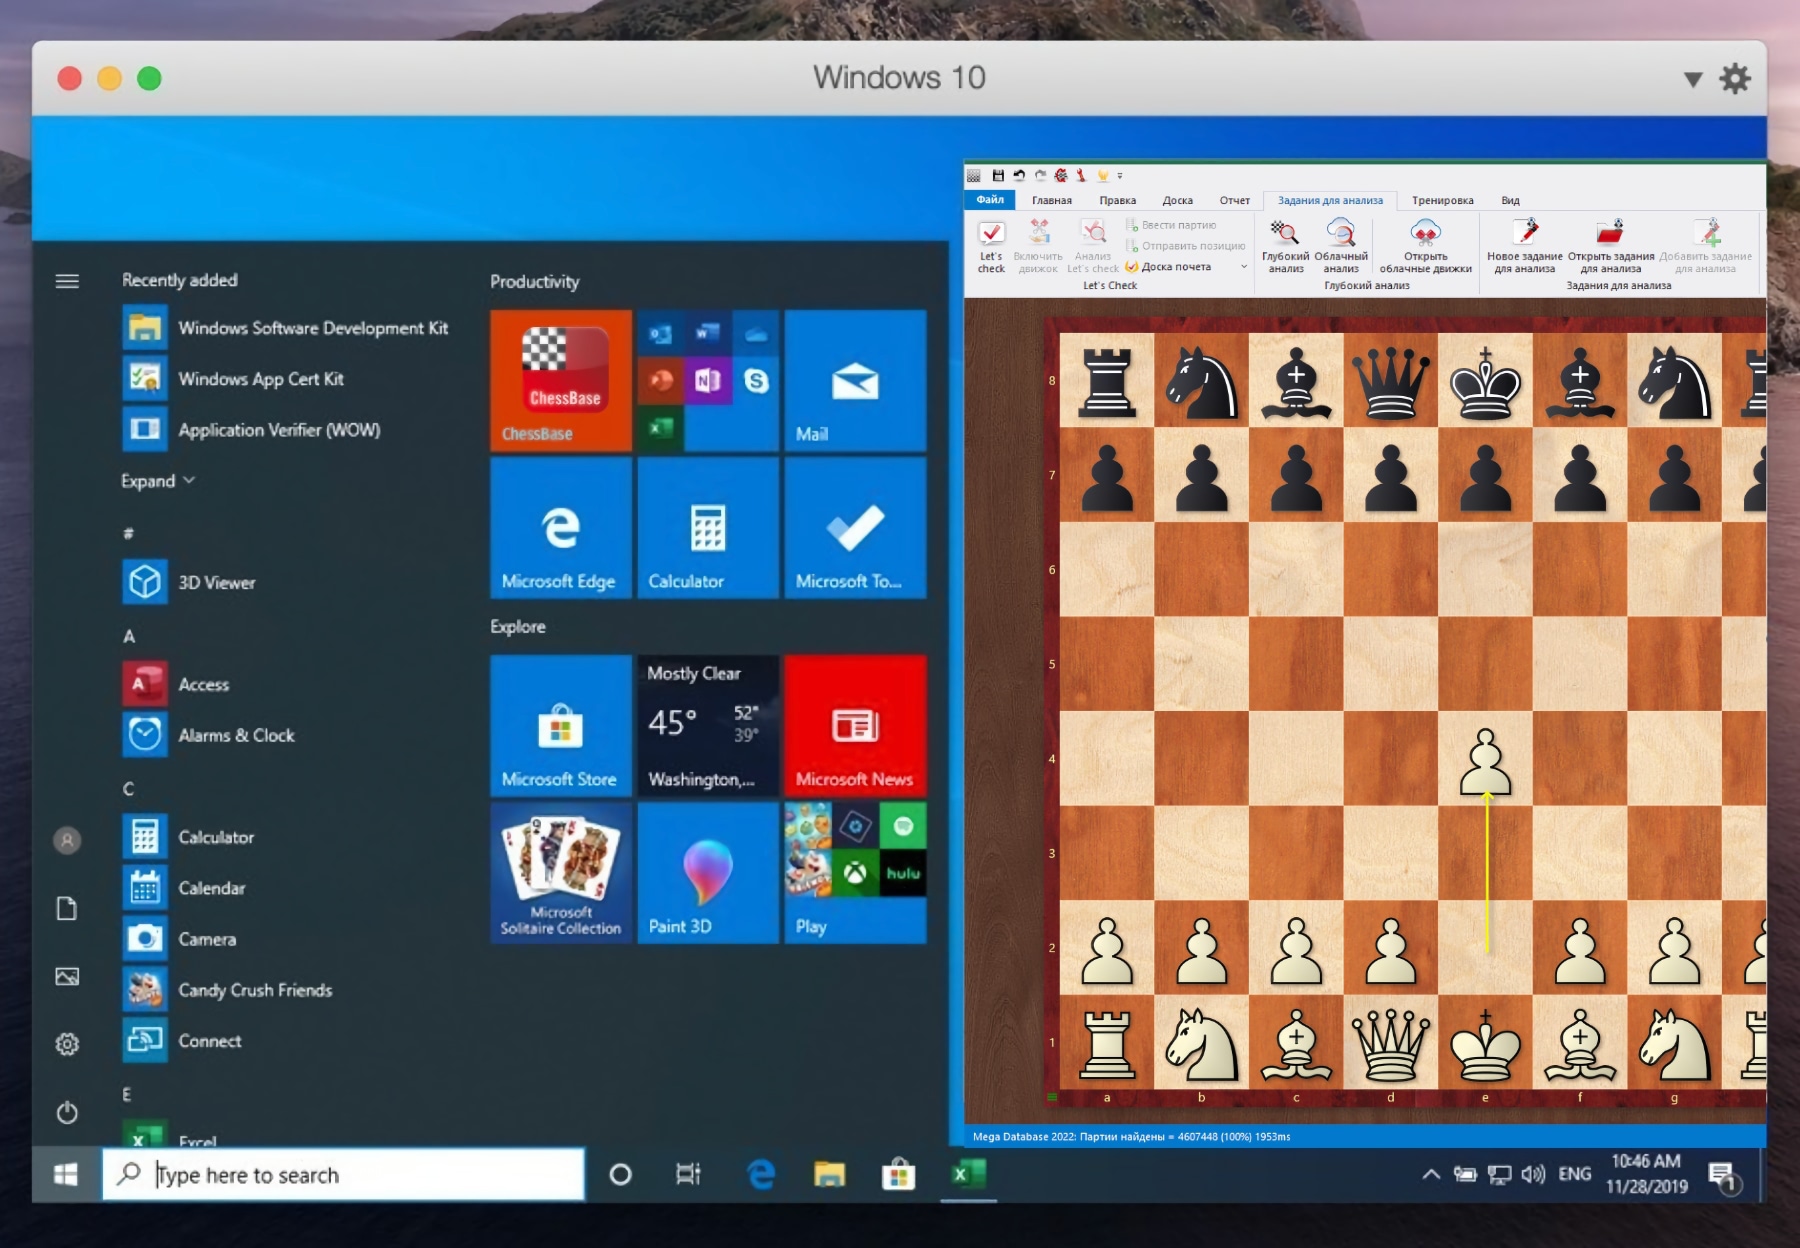Switch to Правка ribbon tab
1800x1248 pixels.
pos(1117,200)
